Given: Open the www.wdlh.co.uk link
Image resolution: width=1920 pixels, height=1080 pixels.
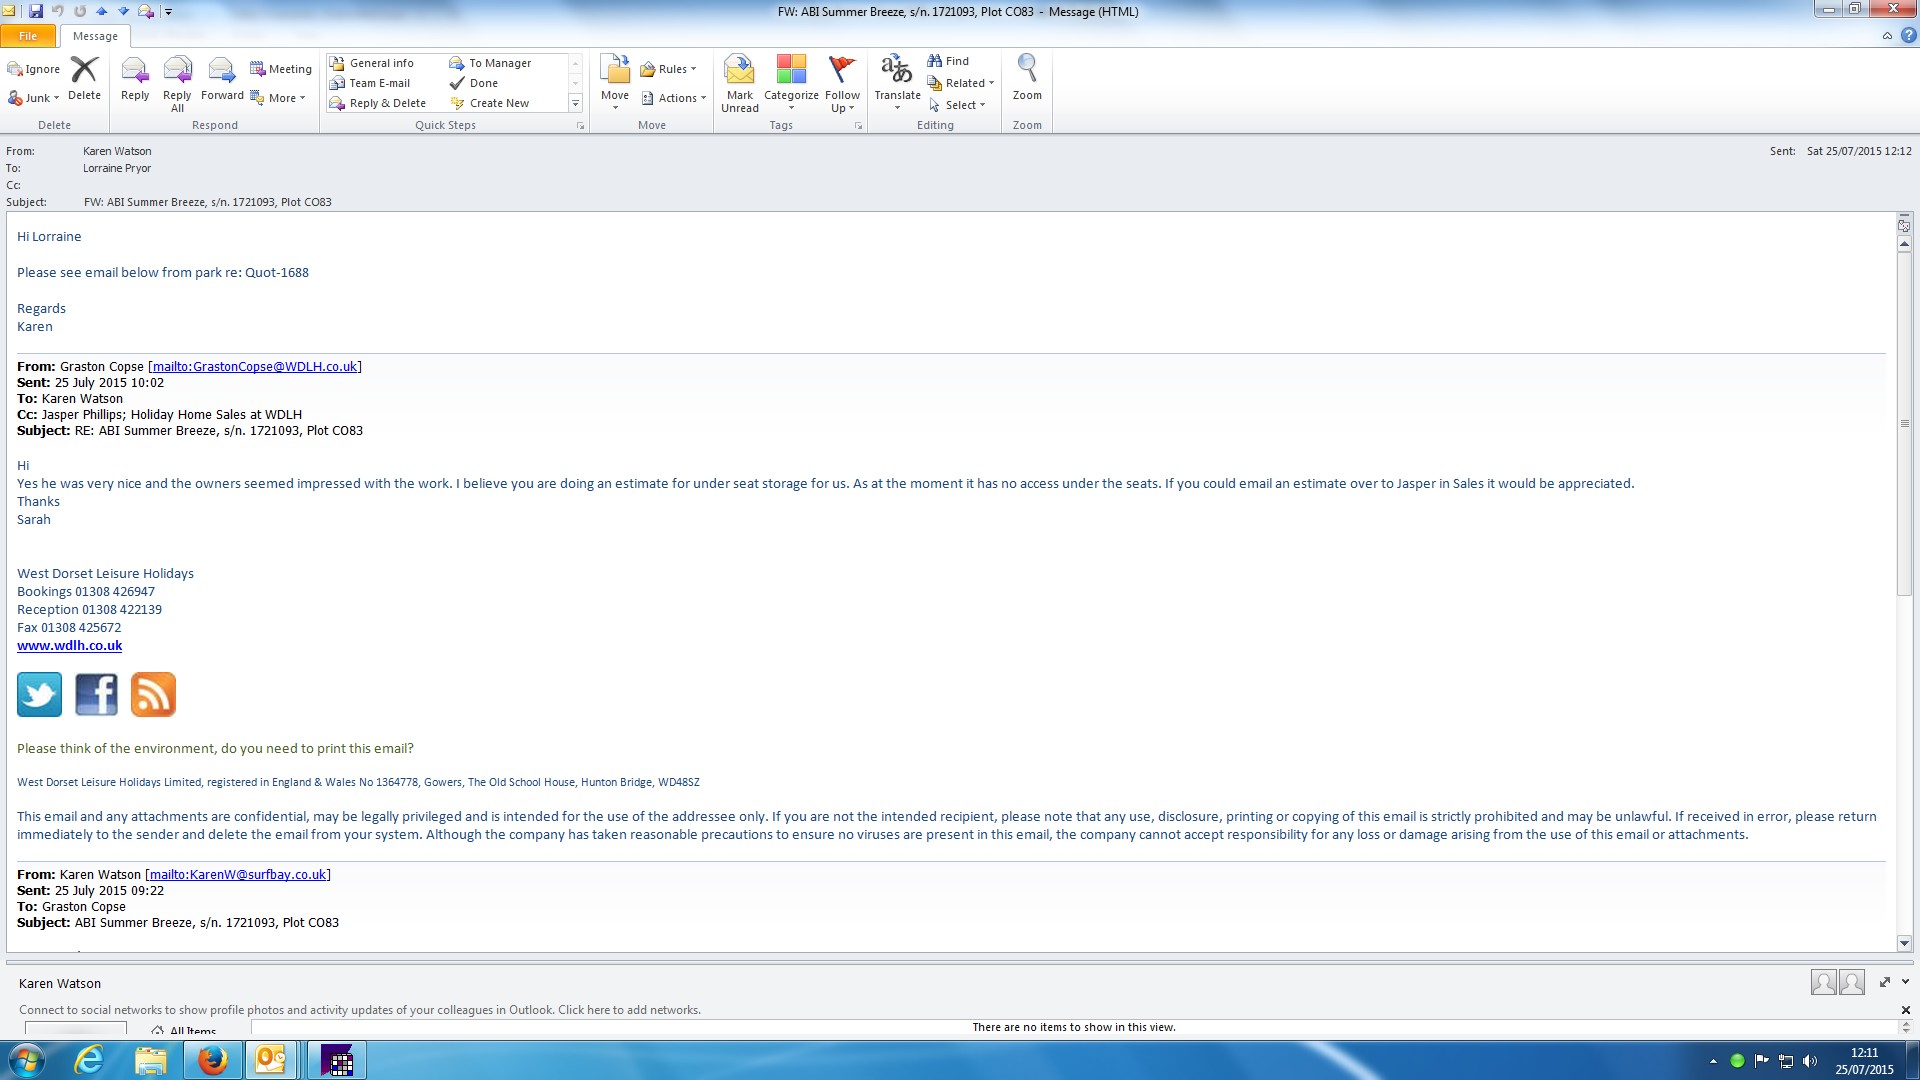Looking at the screenshot, I should click(x=69, y=646).
